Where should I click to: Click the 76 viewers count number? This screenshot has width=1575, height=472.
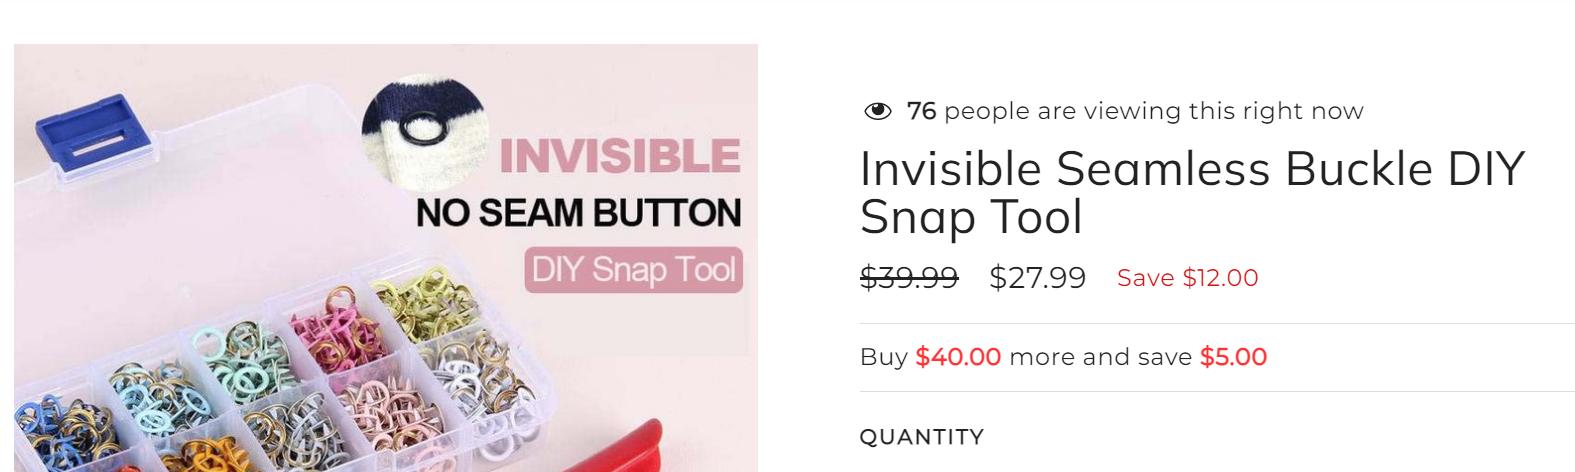coord(921,111)
